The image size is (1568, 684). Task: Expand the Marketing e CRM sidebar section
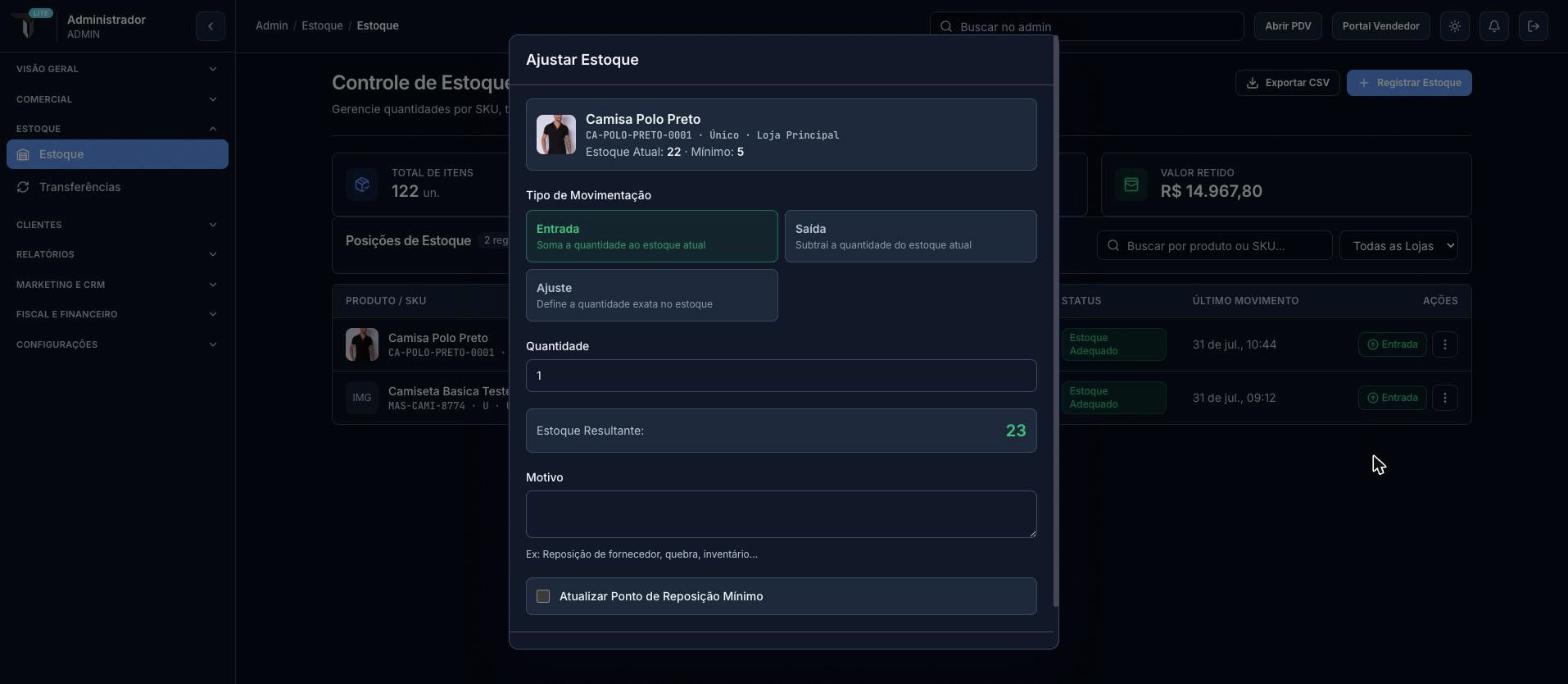(117, 285)
